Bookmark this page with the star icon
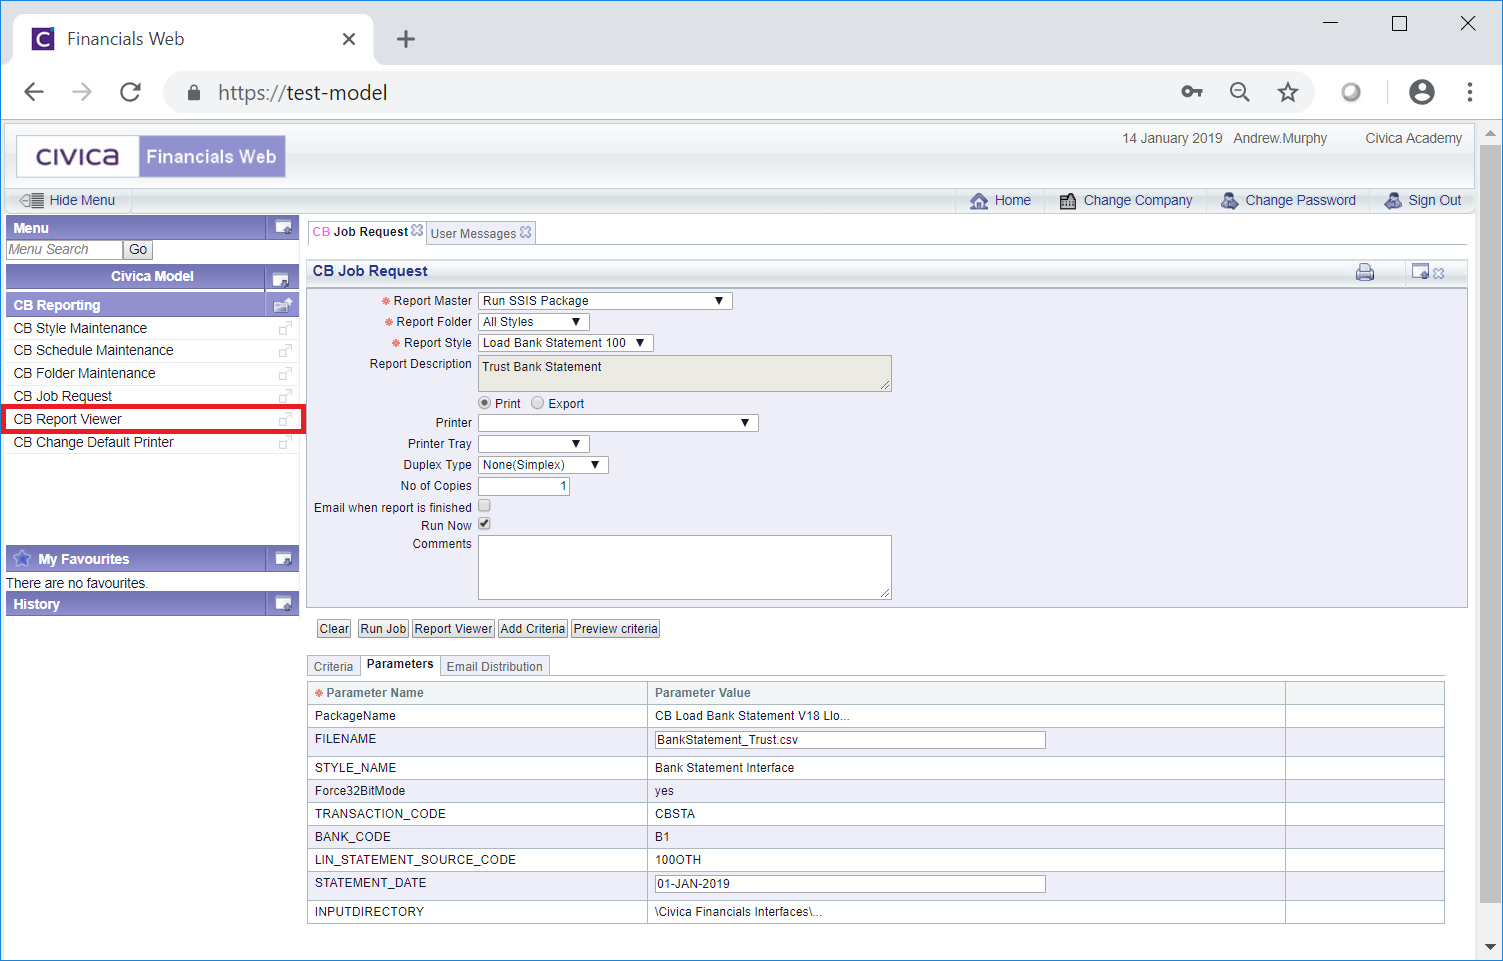The image size is (1503, 961). pyautogui.click(x=1288, y=92)
